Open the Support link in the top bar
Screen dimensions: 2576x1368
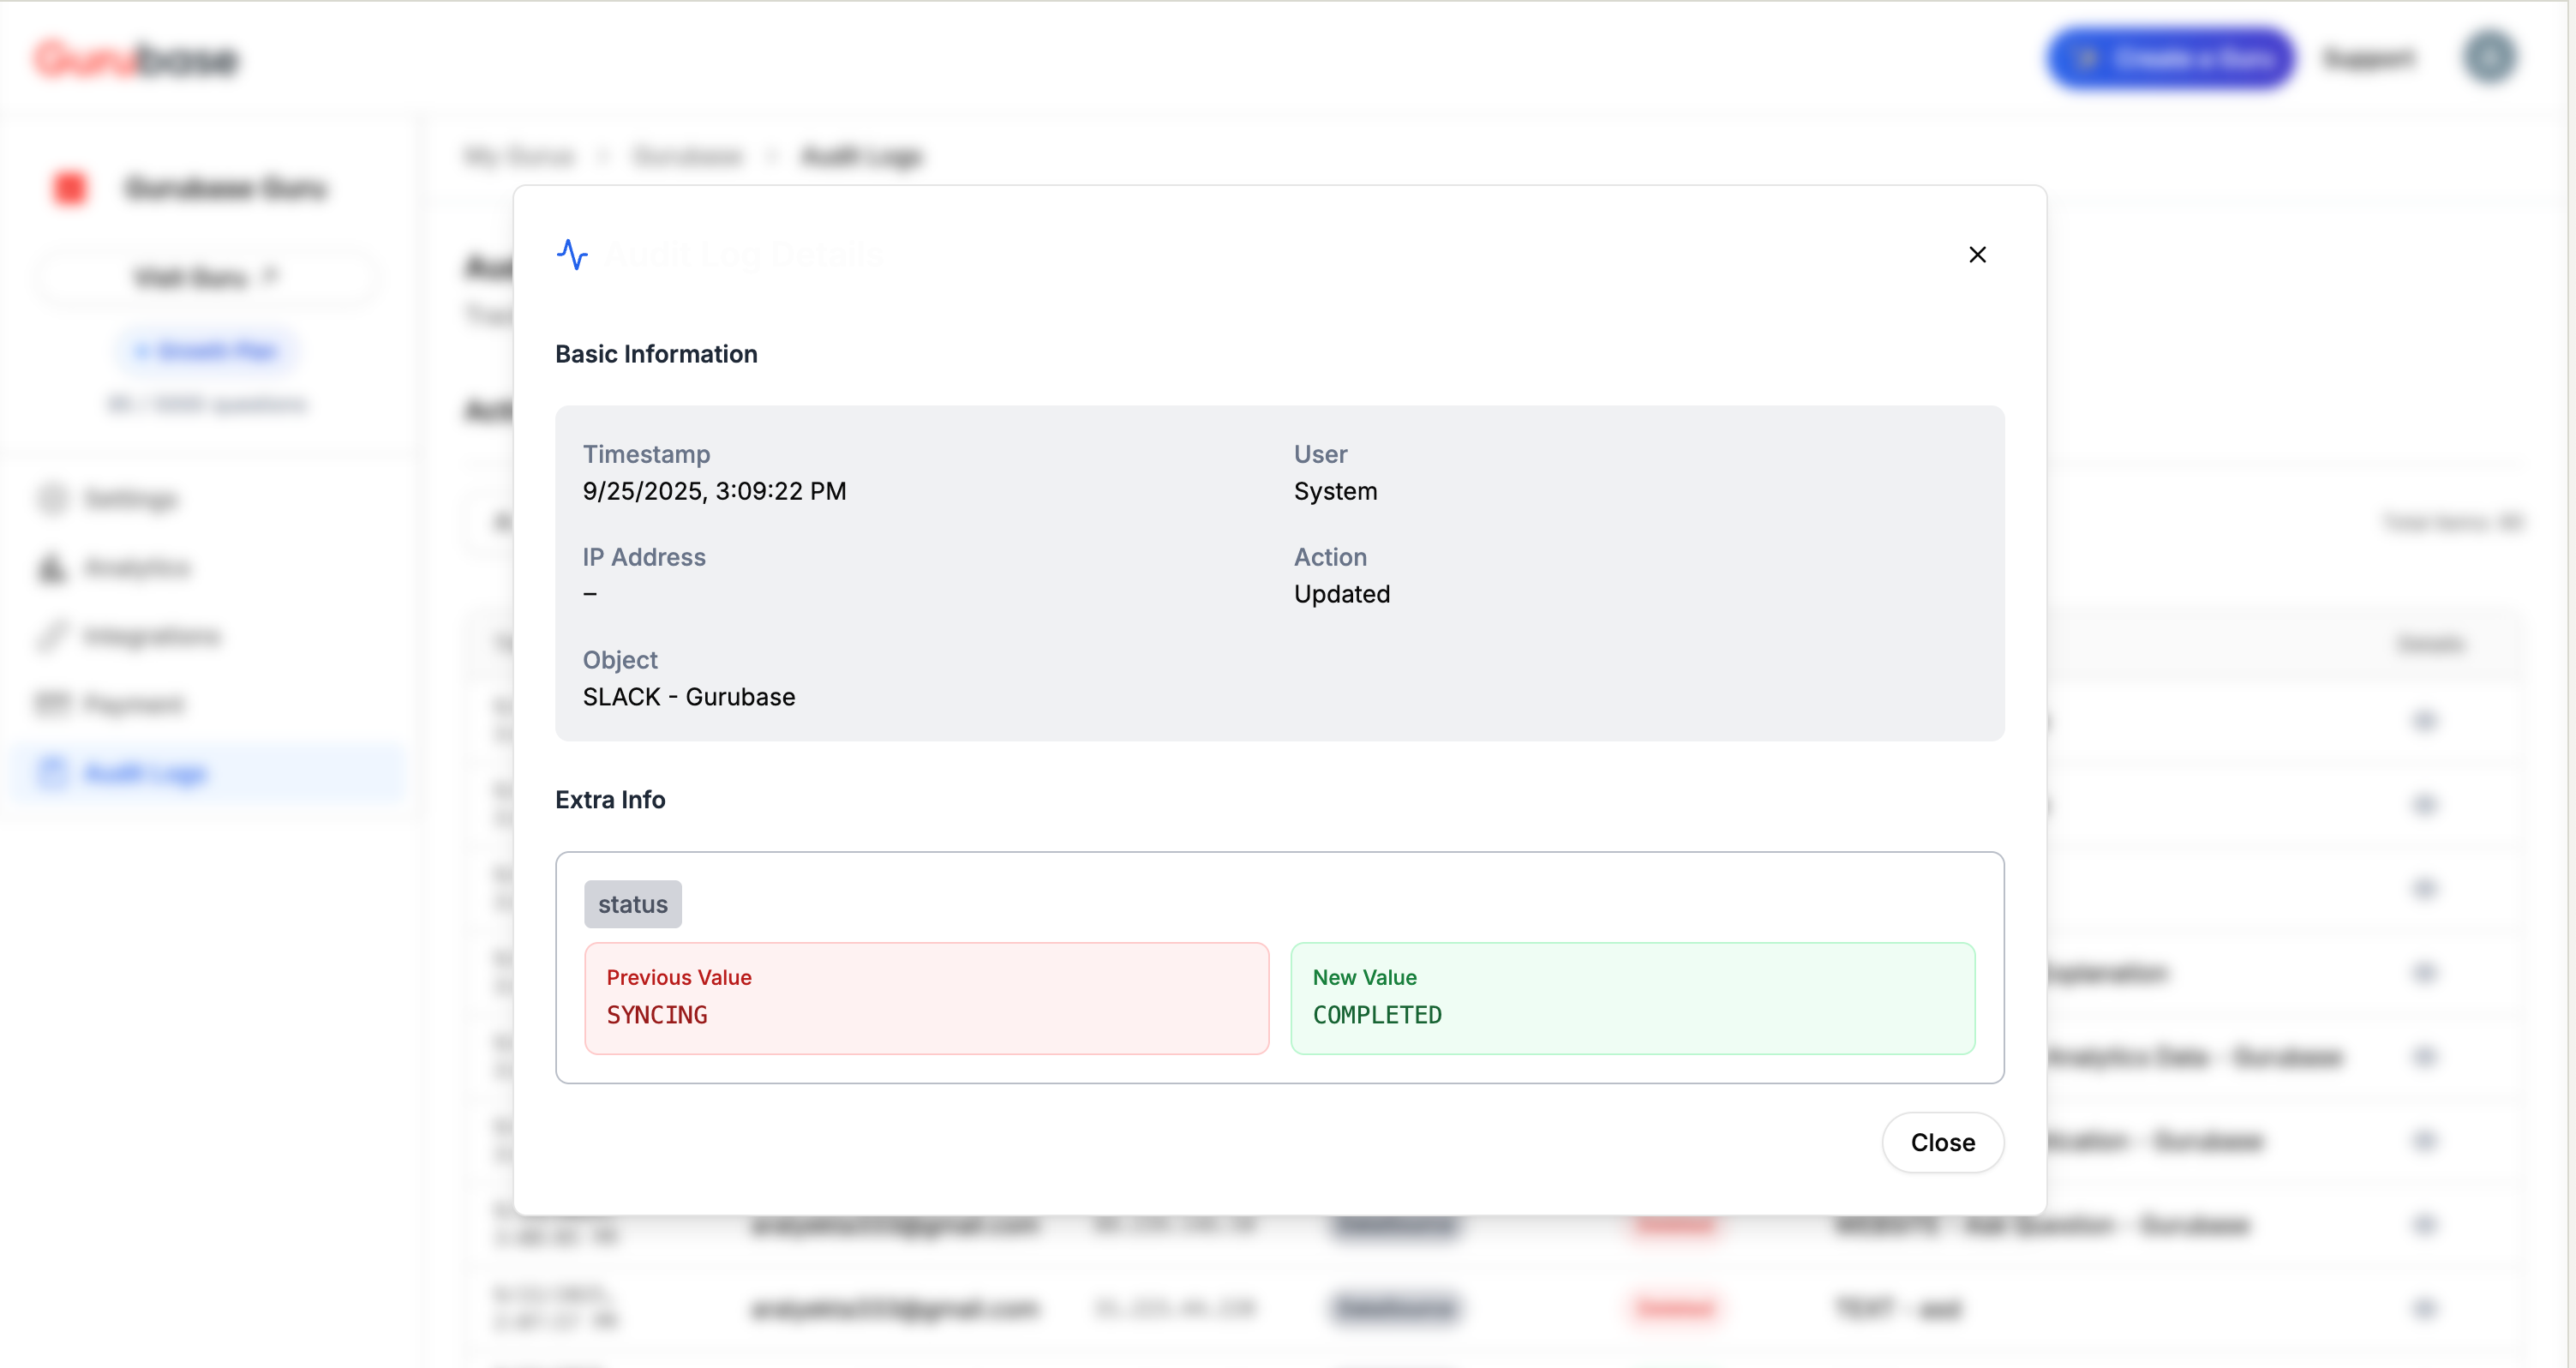click(x=2368, y=59)
